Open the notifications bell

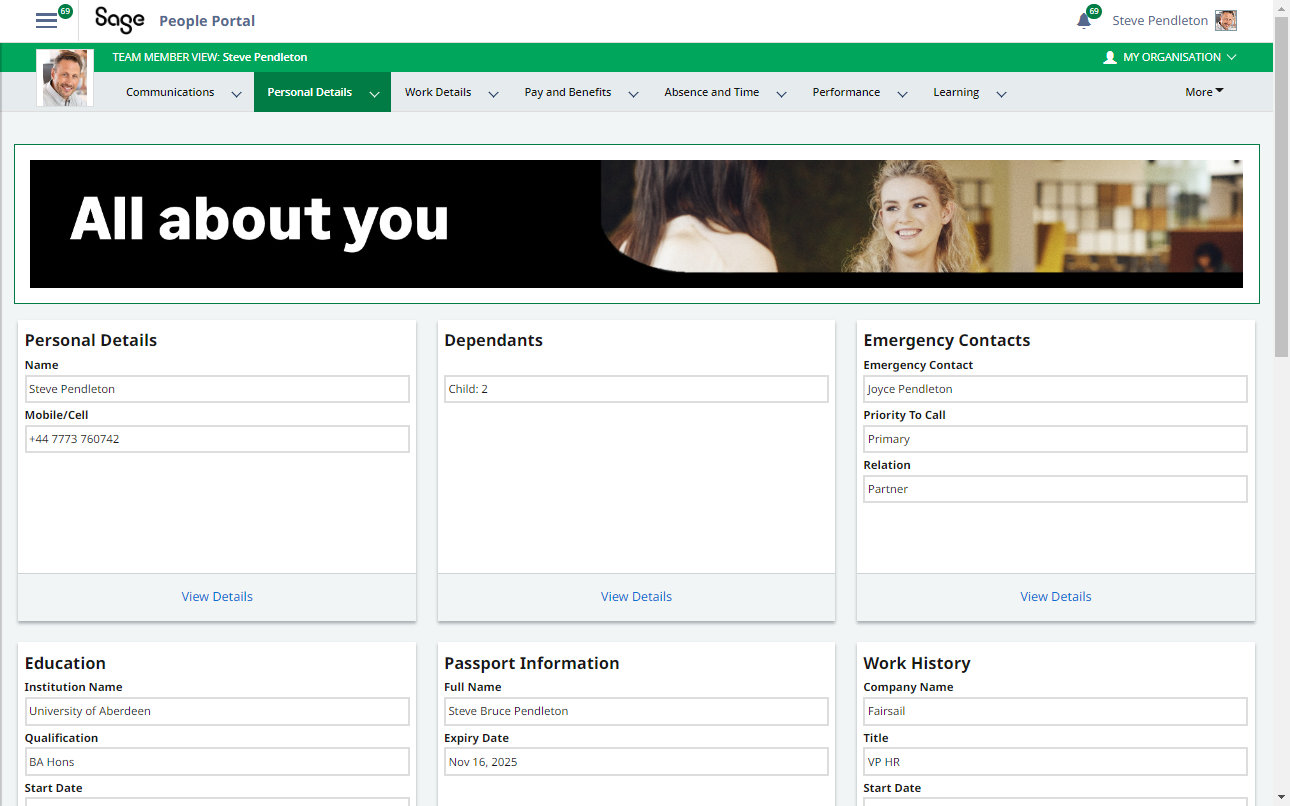pos(1084,21)
